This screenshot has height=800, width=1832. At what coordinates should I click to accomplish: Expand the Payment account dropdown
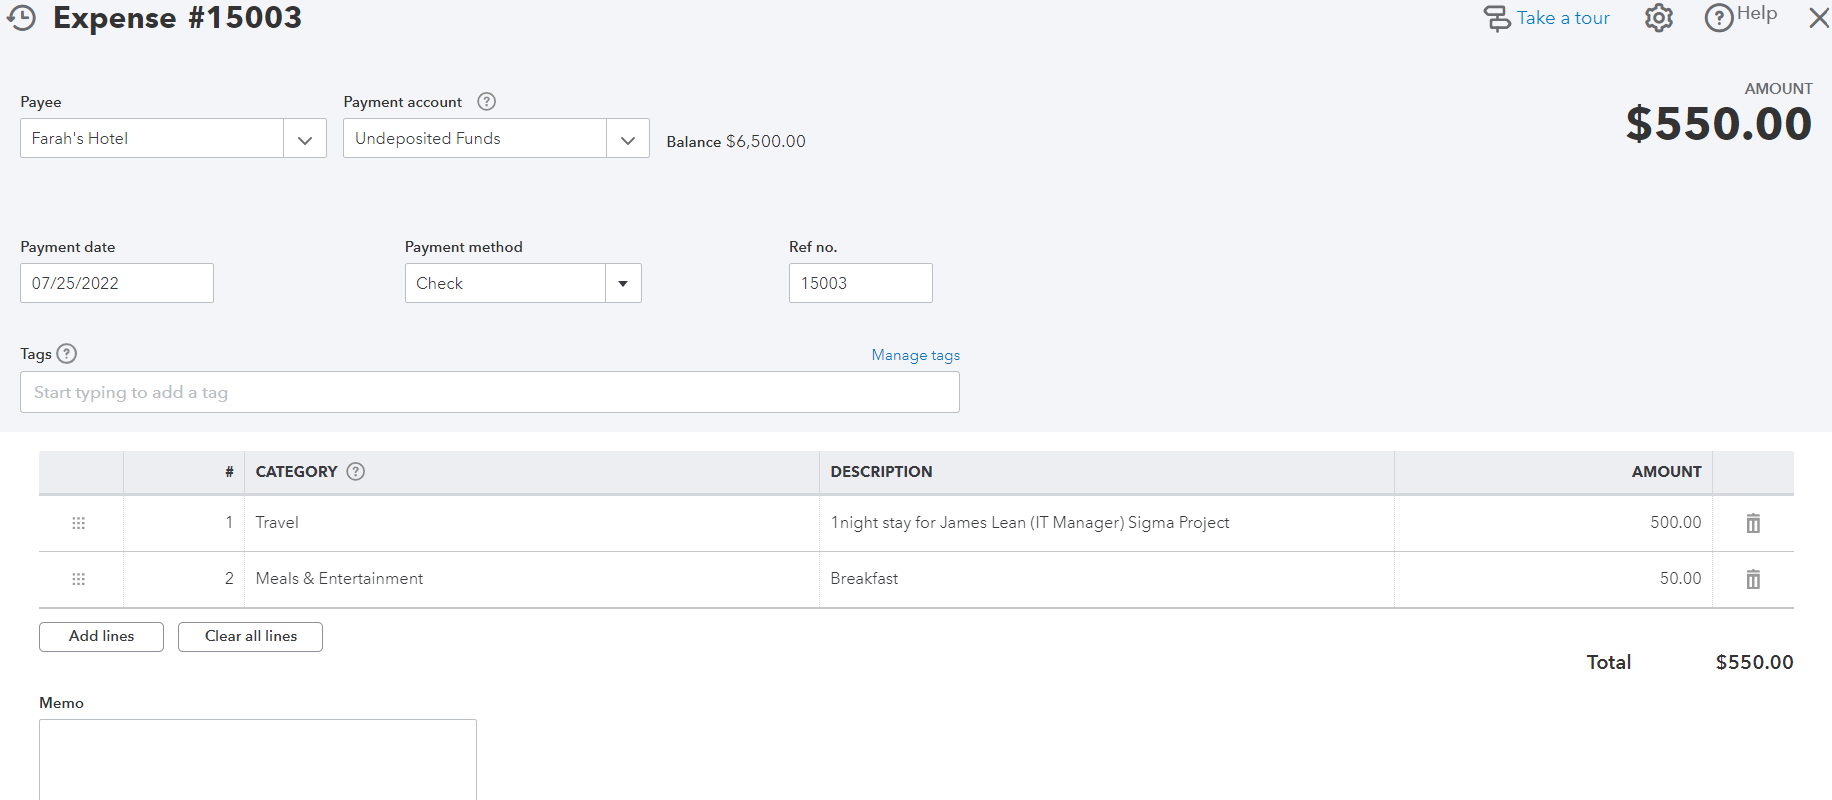coord(628,140)
